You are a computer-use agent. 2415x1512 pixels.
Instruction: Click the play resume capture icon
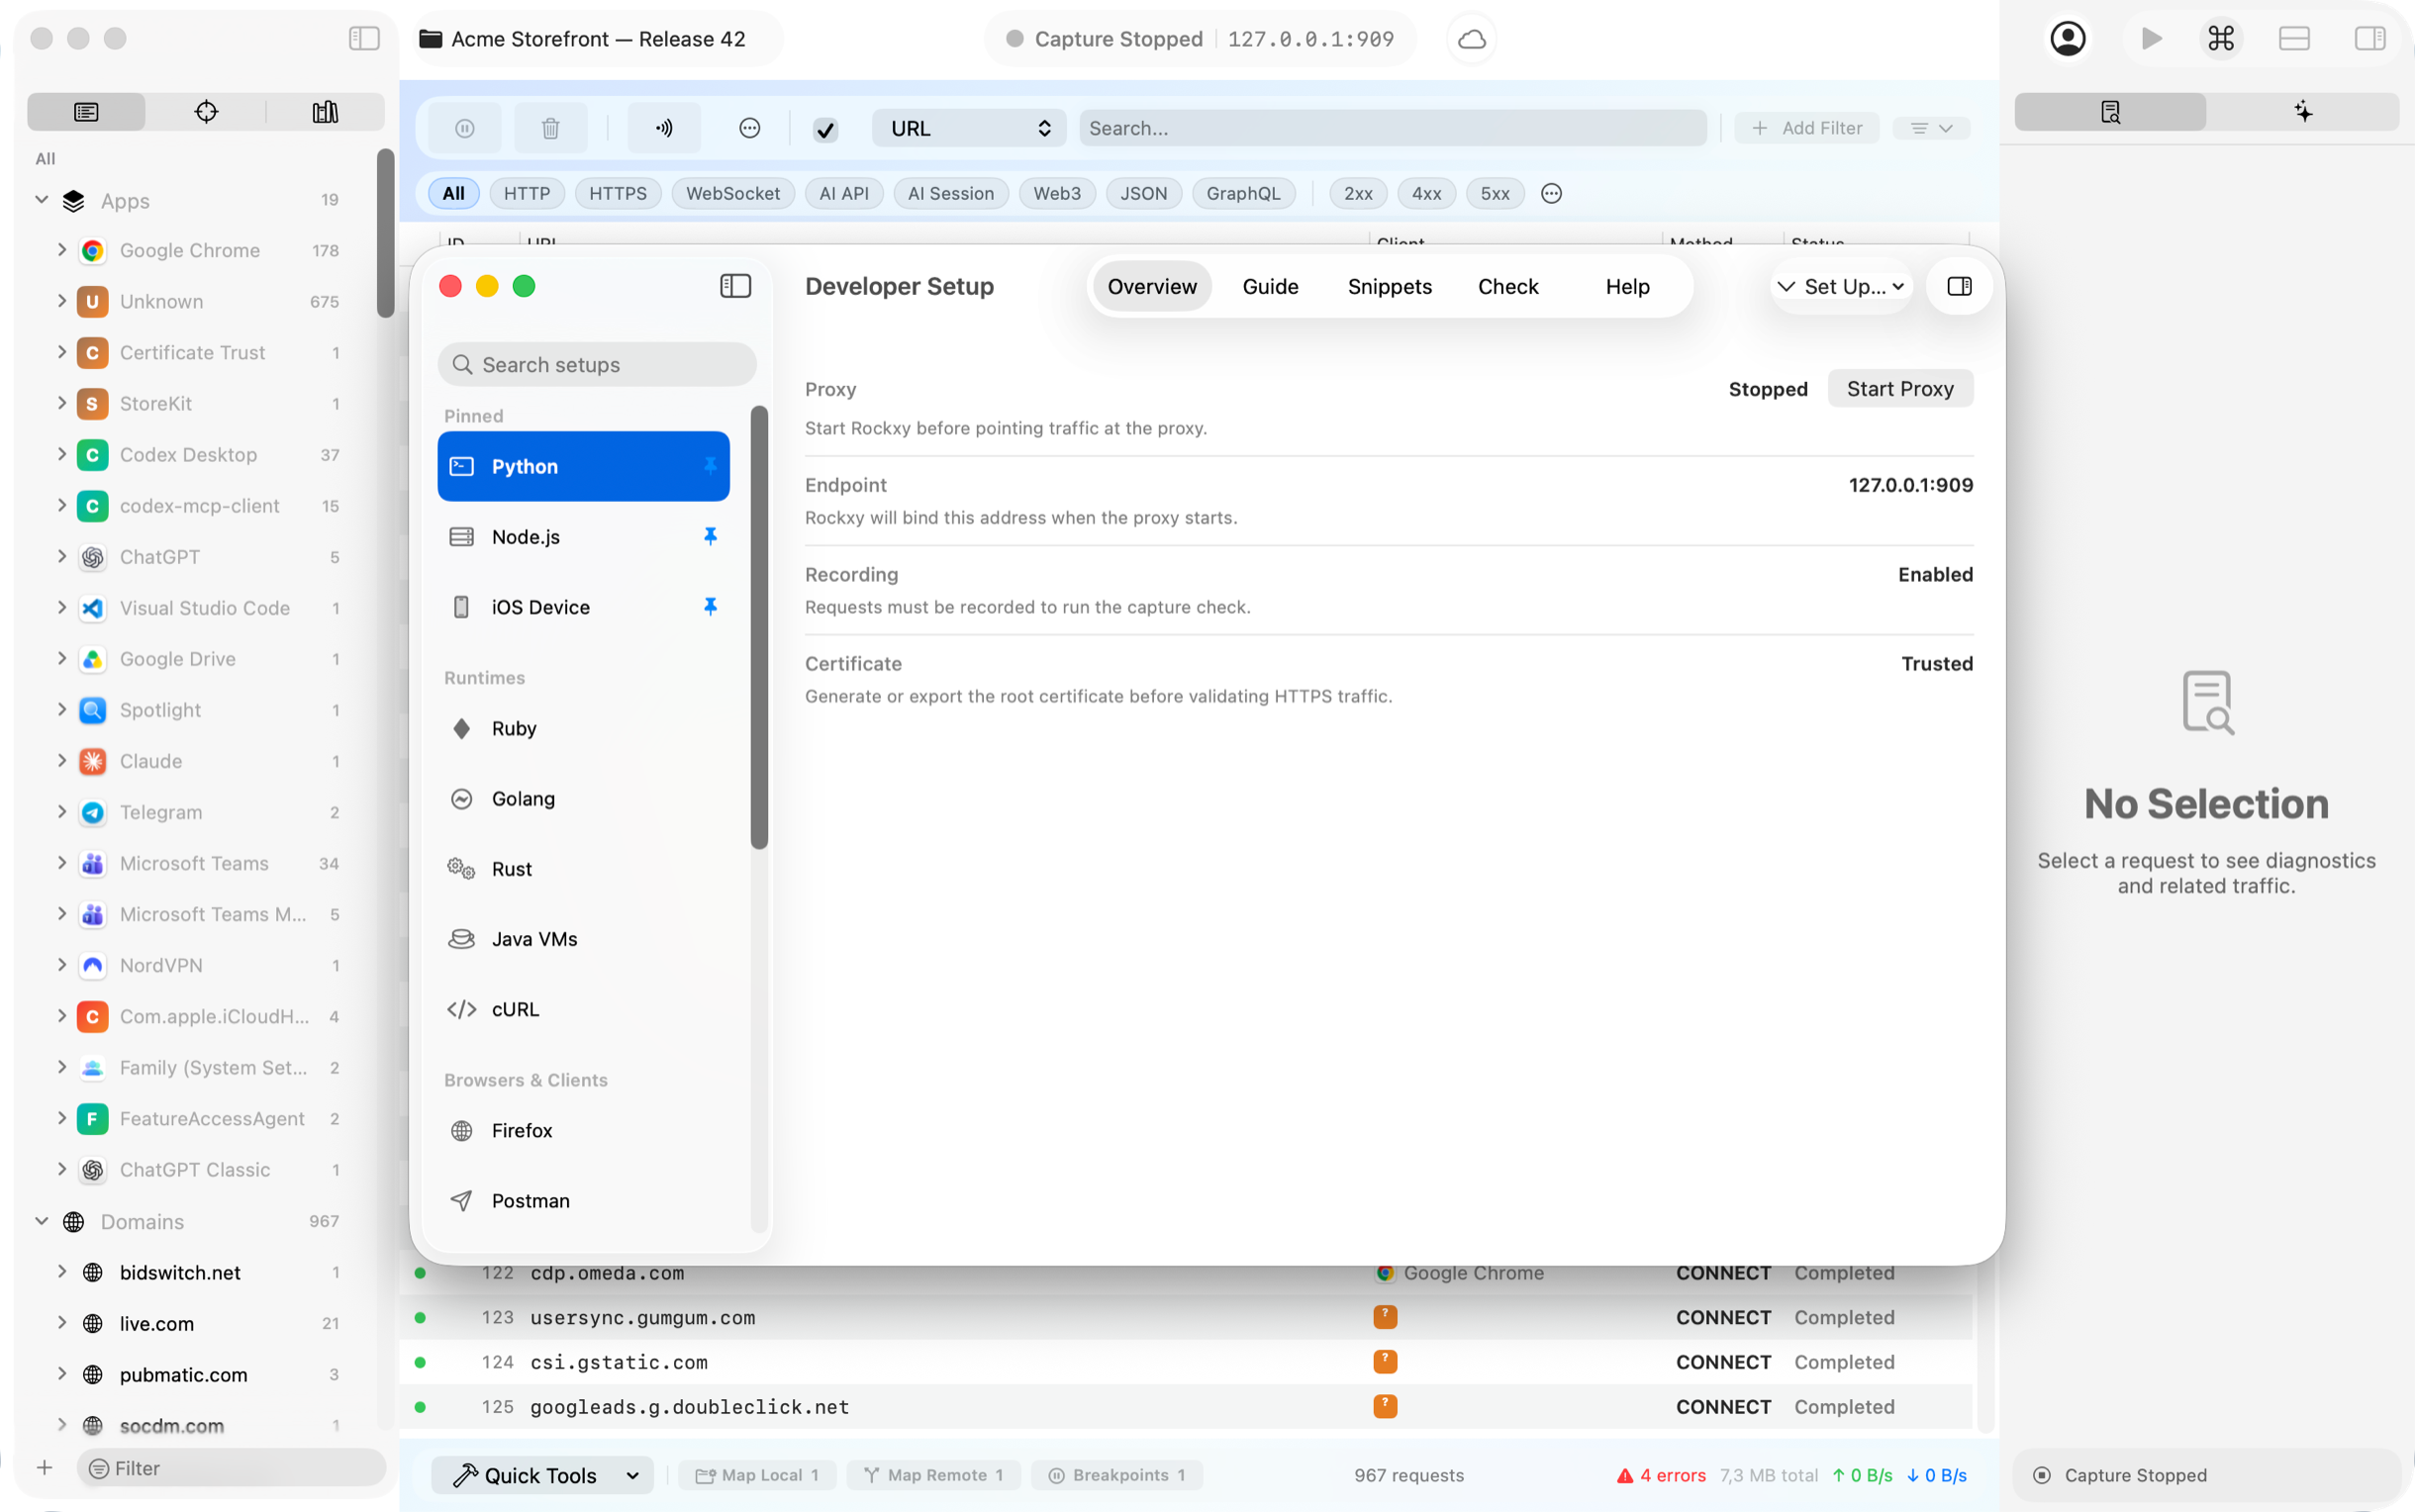tap(2151, 39)
